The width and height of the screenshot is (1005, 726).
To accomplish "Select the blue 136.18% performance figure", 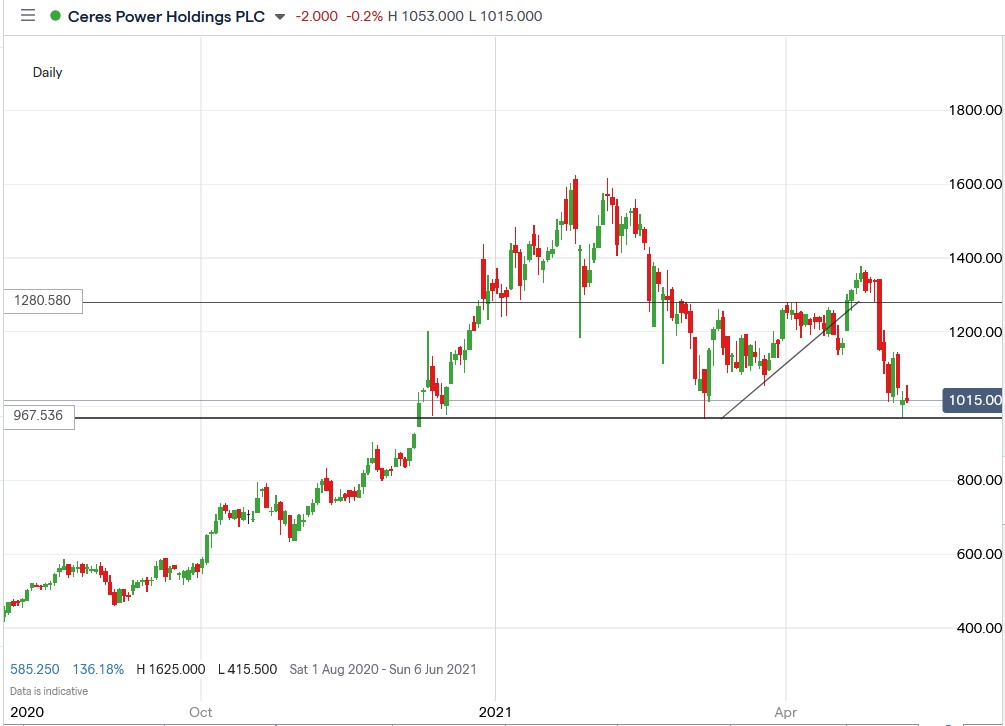I will [100, 669].
